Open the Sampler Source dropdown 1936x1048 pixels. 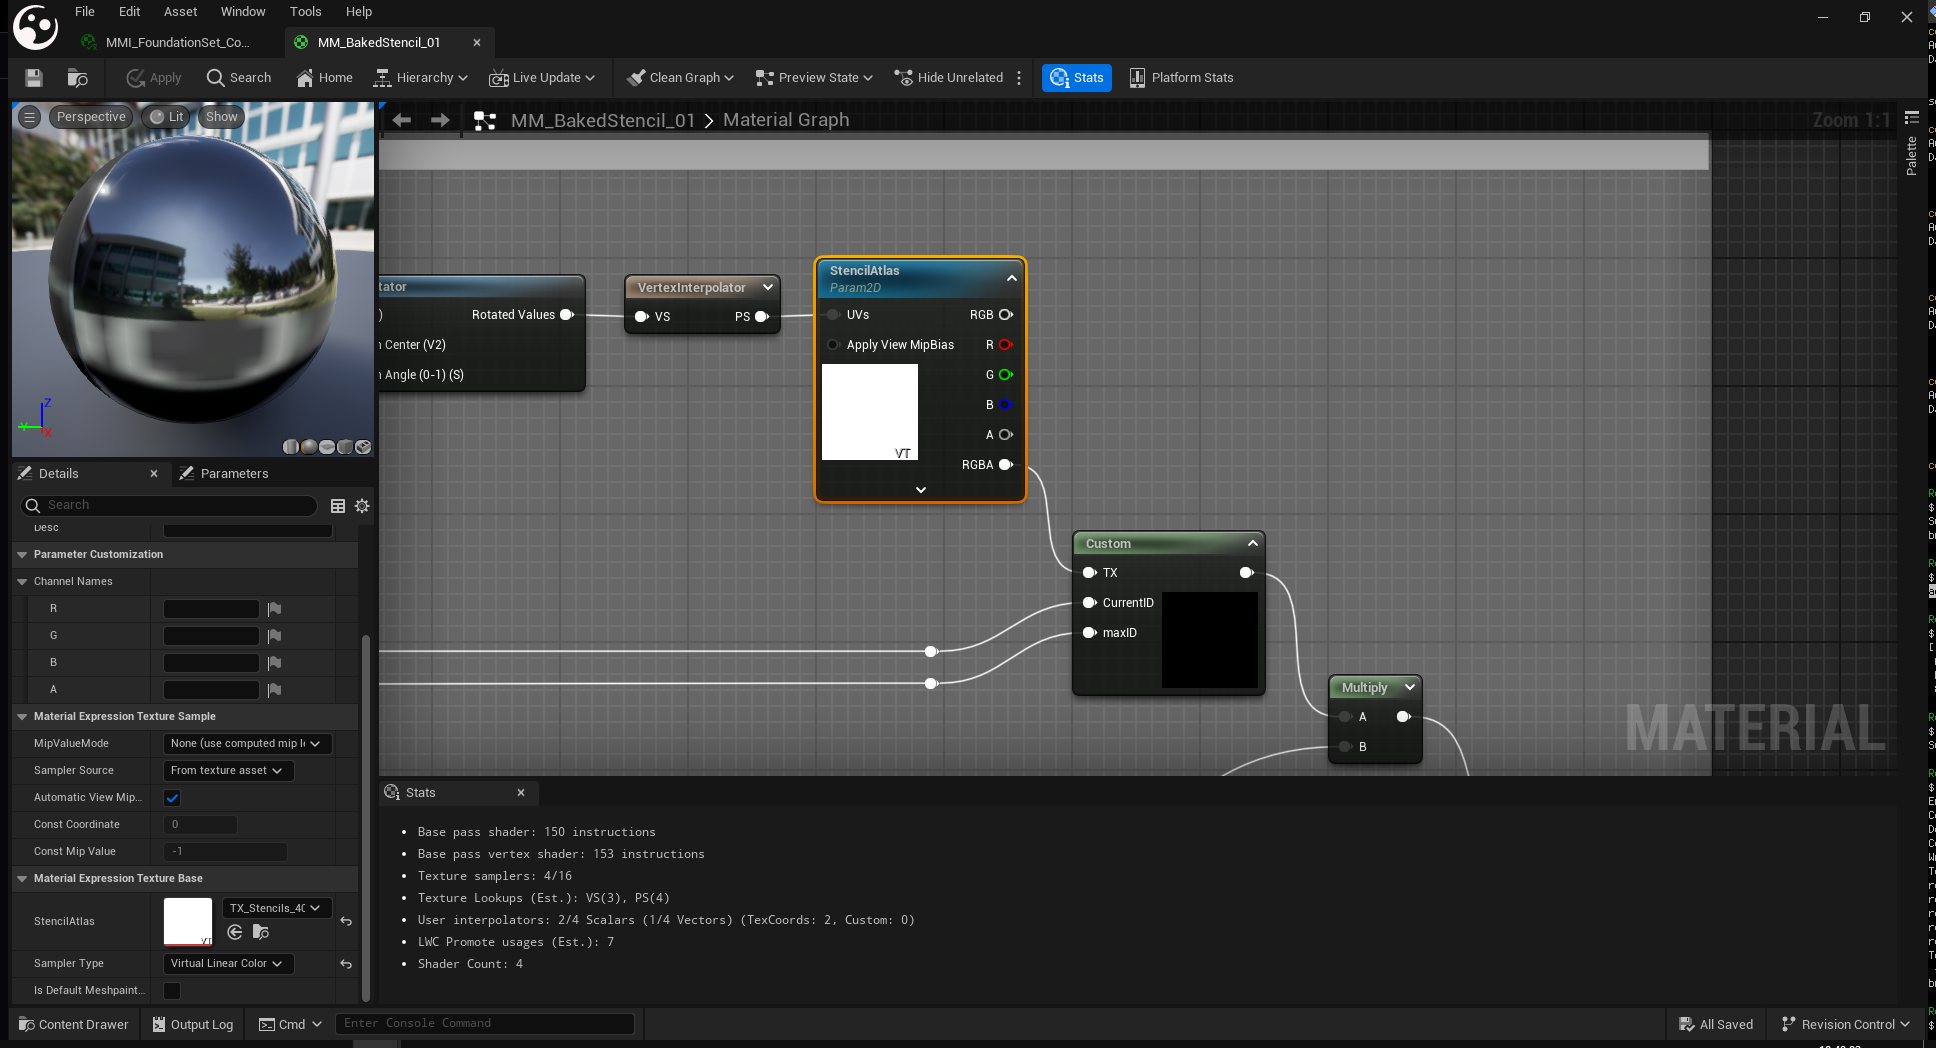pyautogui.click(x=226, y=771)
